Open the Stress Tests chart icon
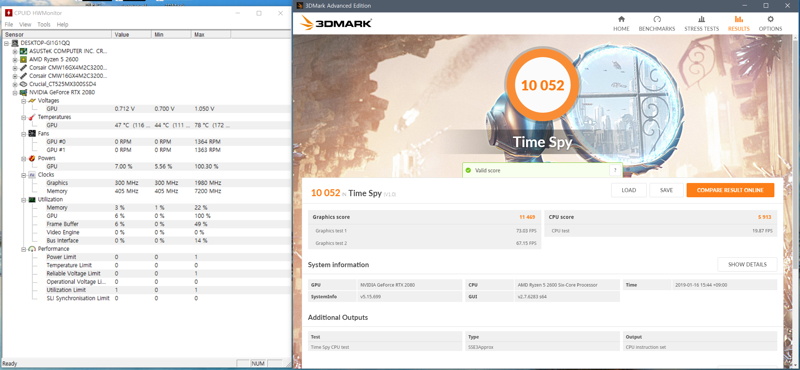This screenshot has width=800, height=370. tap(702, 19)
